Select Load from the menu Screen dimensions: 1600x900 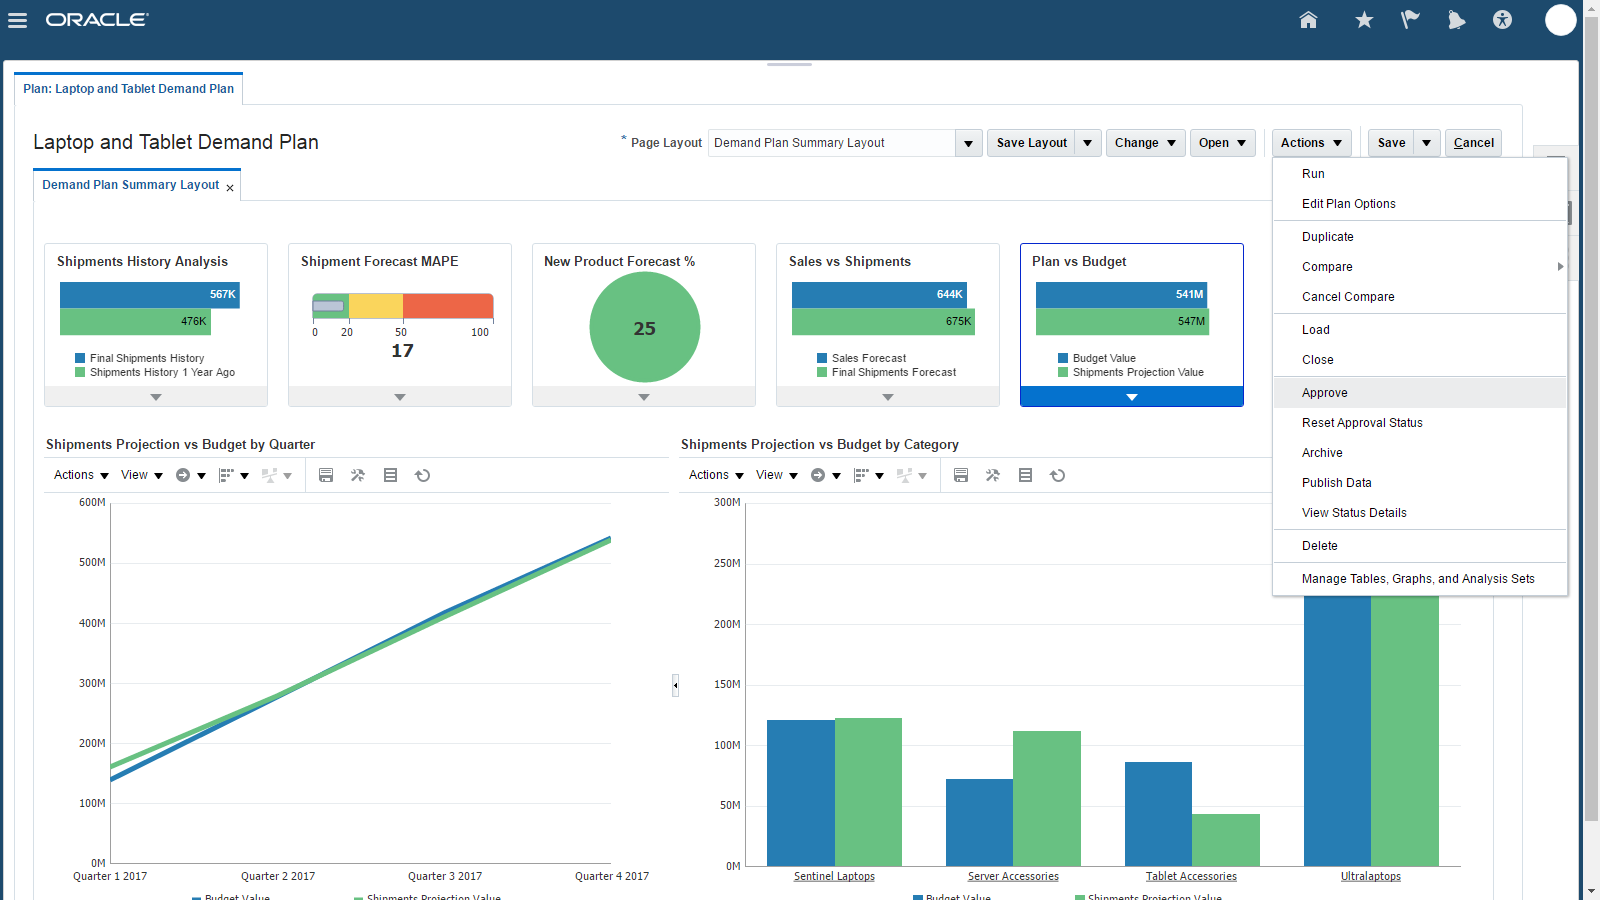1420,330
